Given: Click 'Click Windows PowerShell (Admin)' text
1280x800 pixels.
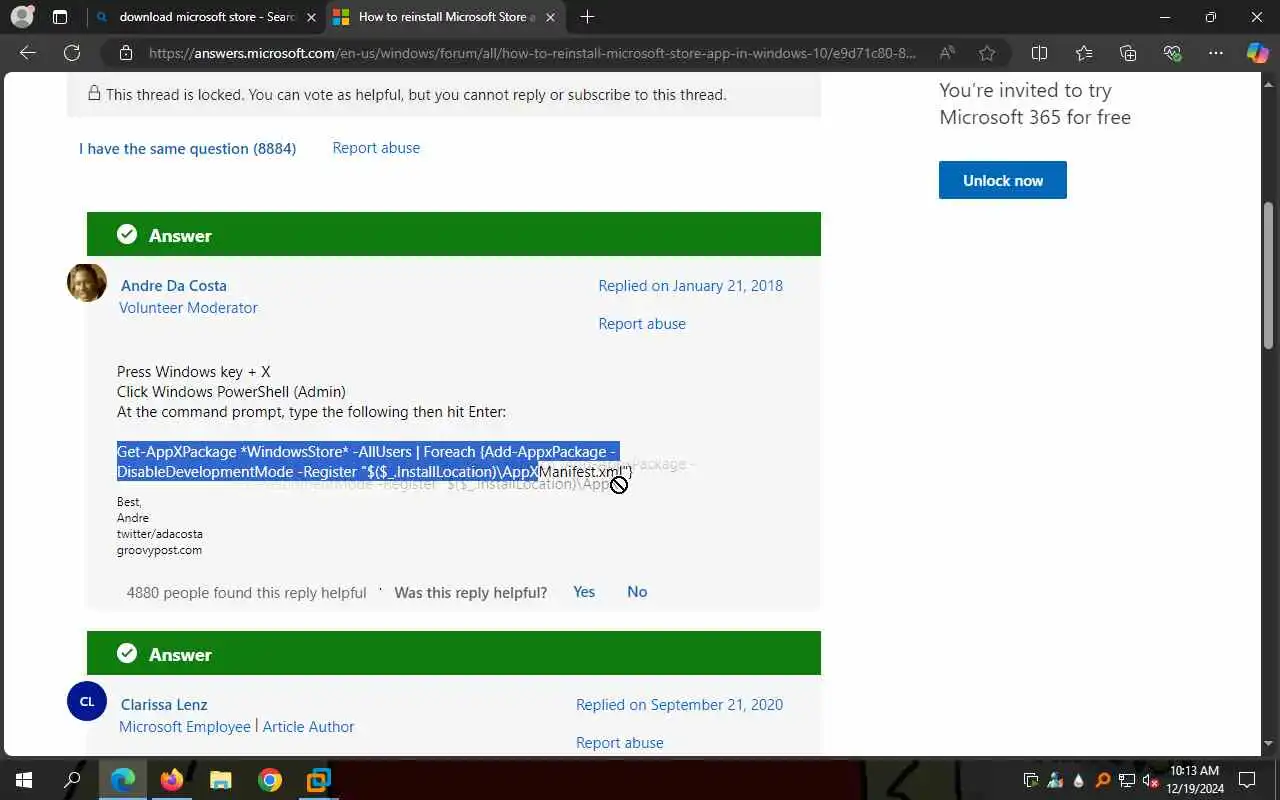Looking at the screenshot, I should [x=231, y=391].
